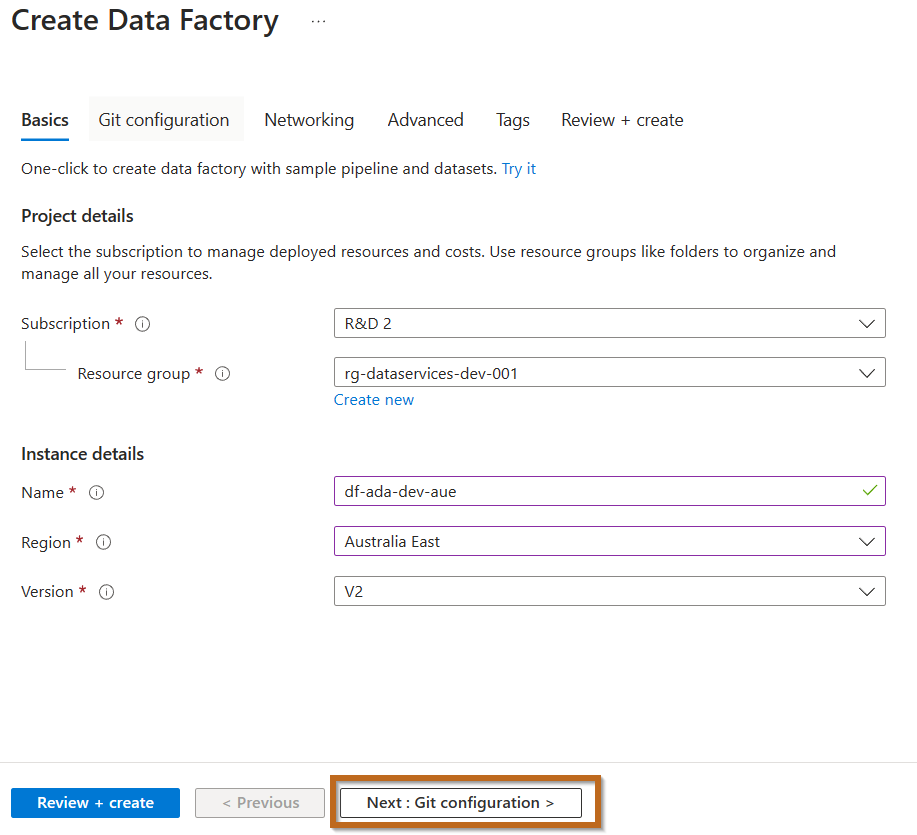Click the blue Review + create button
Screen dimensions: 917x835
(x=95, y=803)
